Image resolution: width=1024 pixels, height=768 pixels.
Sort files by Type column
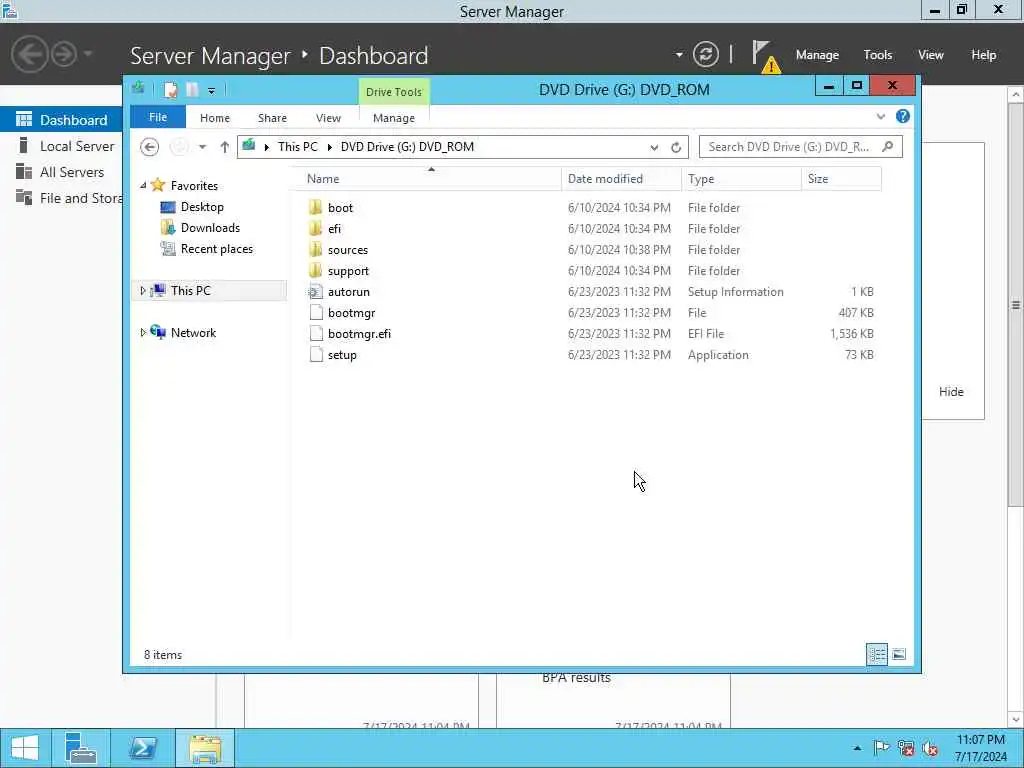[x=741, y=179]
